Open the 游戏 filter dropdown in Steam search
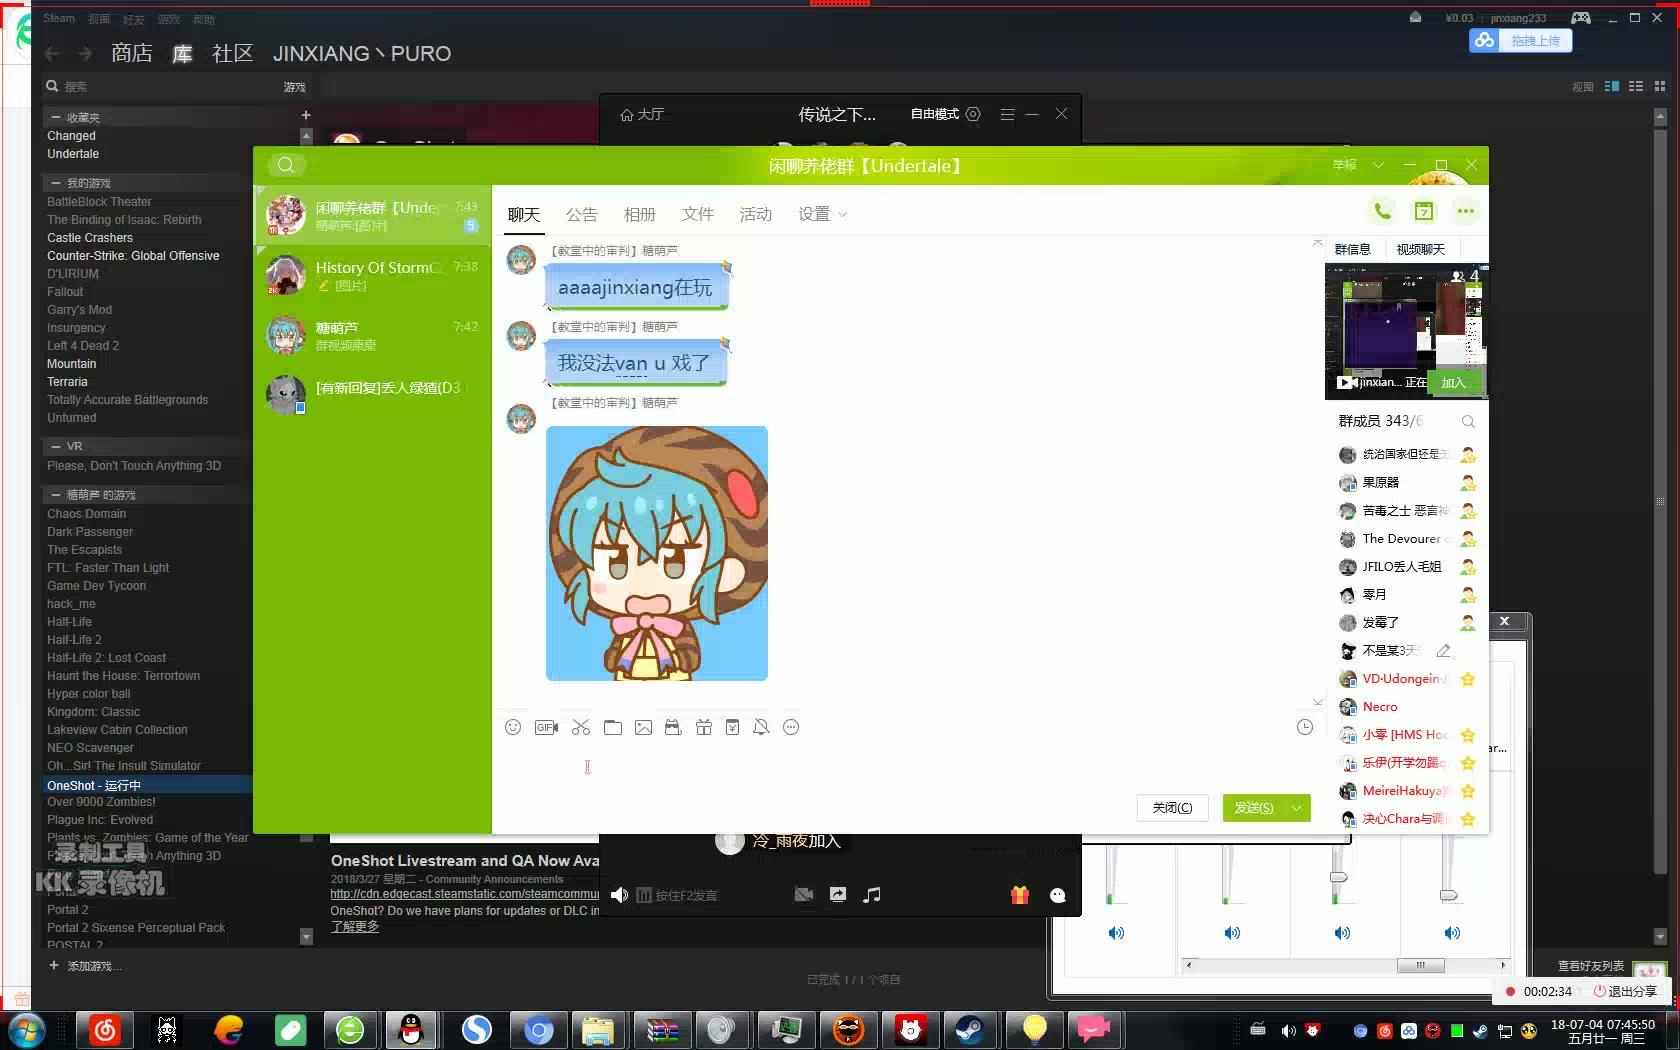 coord(294,87)
